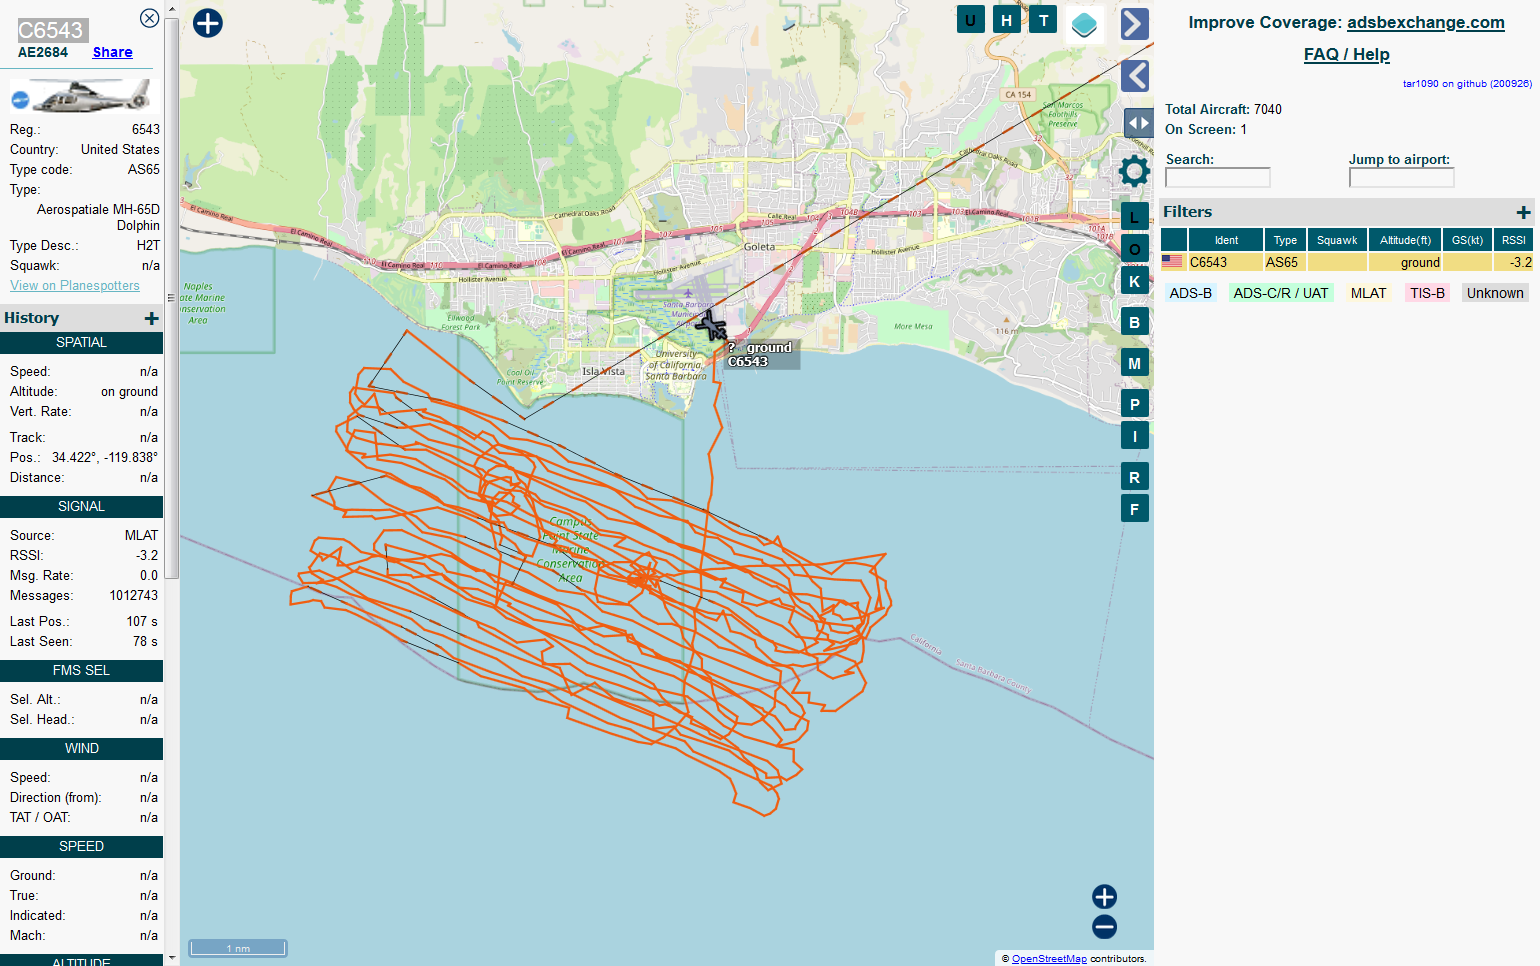Expand the History section
The width and height of the screenshot is (1540, 966).
pyautogui.click(x=151, y=318)
